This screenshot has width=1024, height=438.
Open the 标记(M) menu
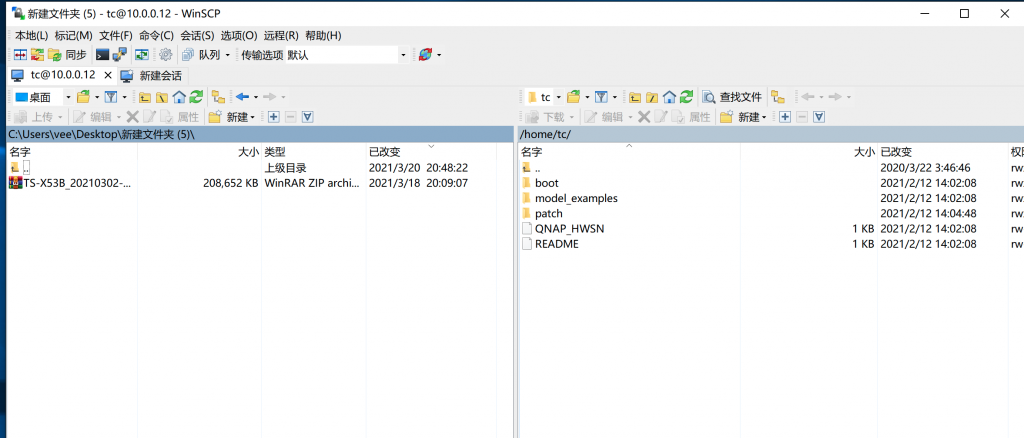74,35
